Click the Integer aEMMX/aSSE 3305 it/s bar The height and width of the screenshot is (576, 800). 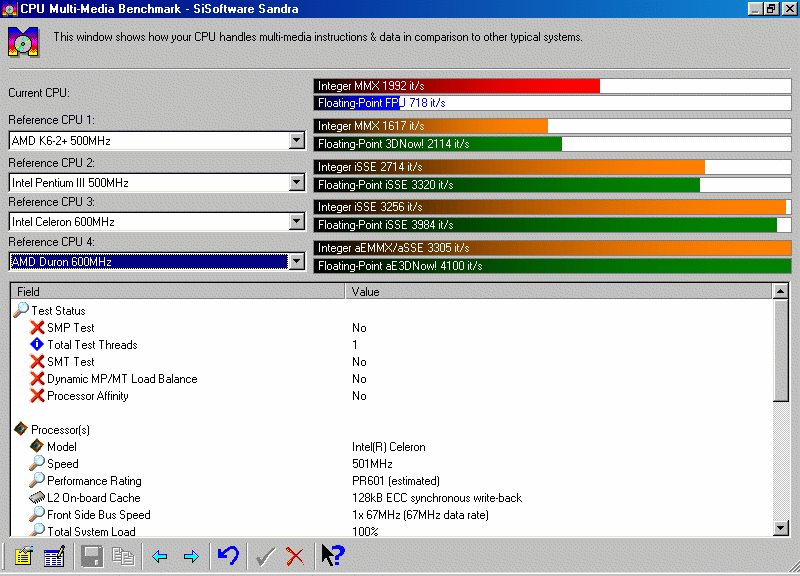click(552, 248)
